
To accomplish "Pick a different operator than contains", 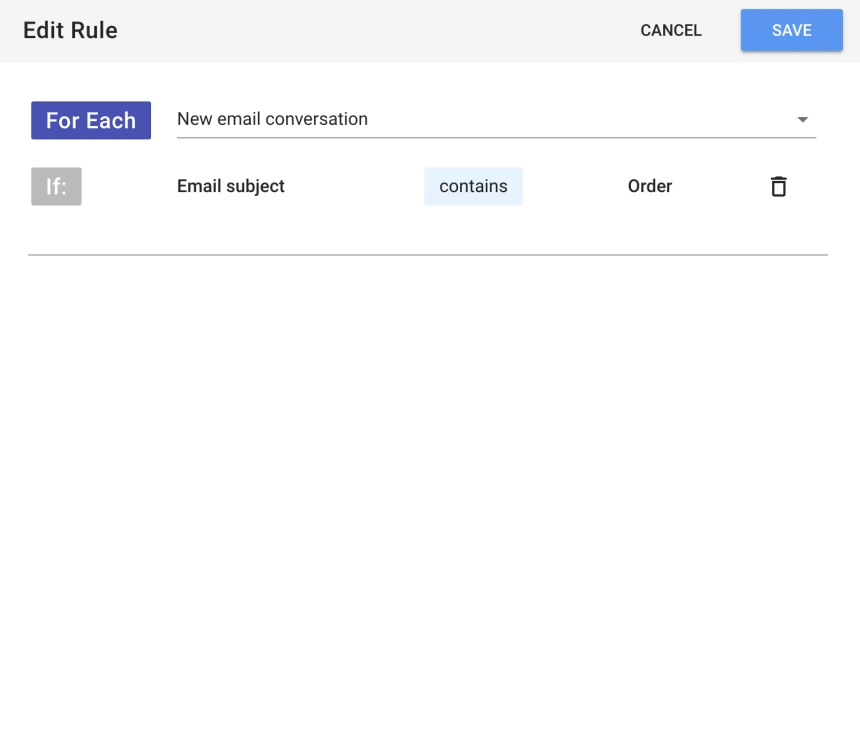I will coord(473,187).
